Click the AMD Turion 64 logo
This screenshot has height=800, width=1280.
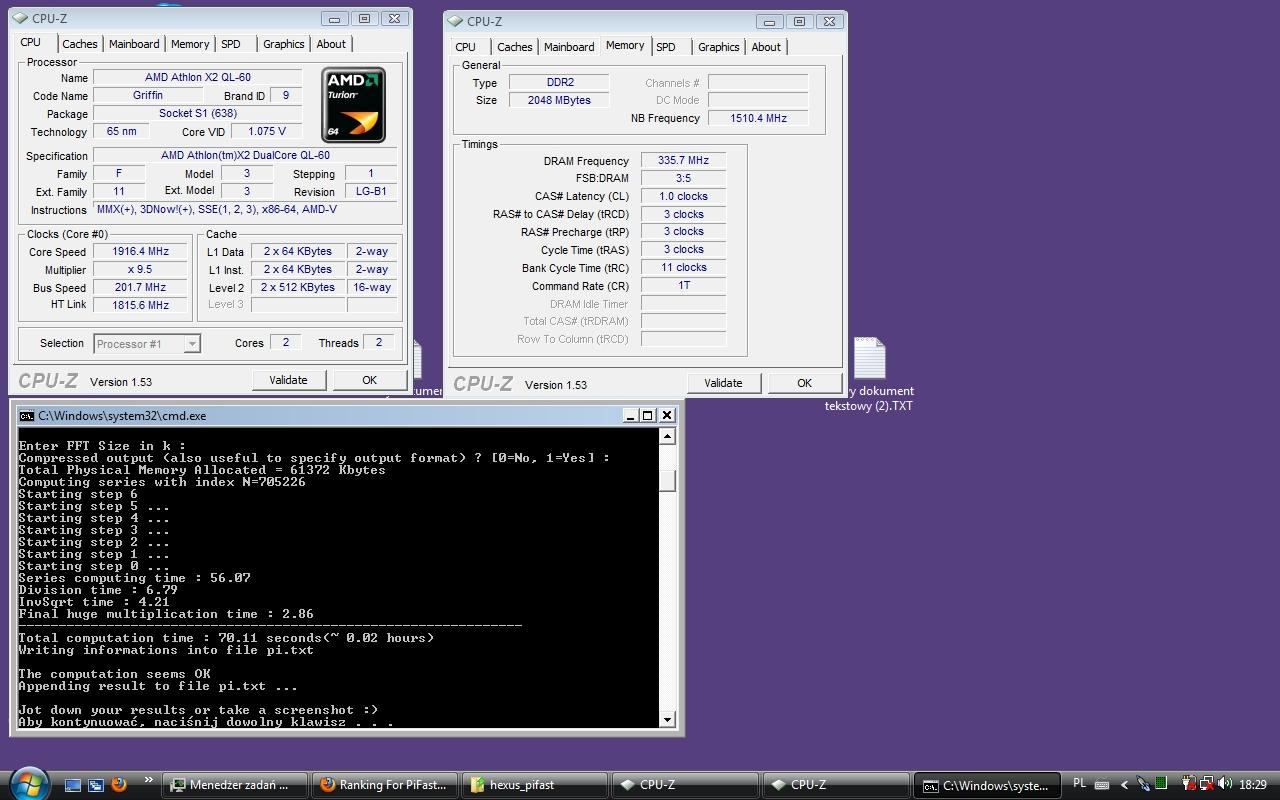[353, 105]
